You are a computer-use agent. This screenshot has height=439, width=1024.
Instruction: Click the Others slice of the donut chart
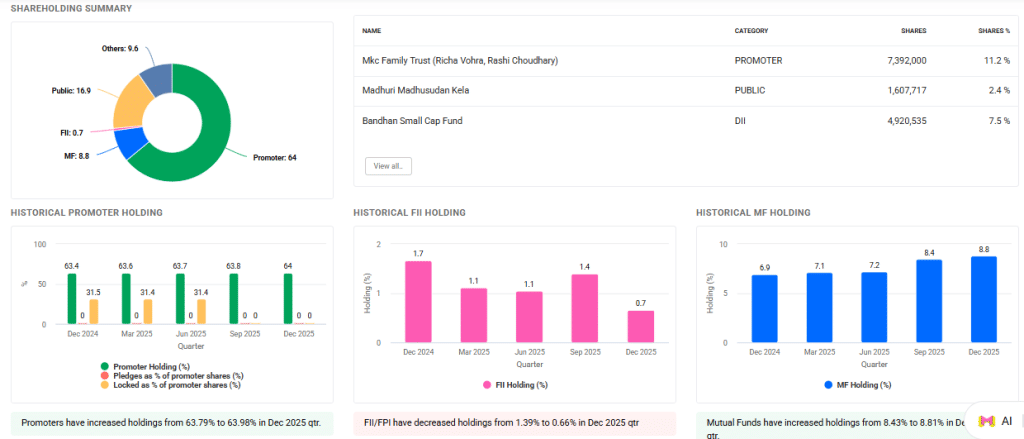[x=156, y=78]
